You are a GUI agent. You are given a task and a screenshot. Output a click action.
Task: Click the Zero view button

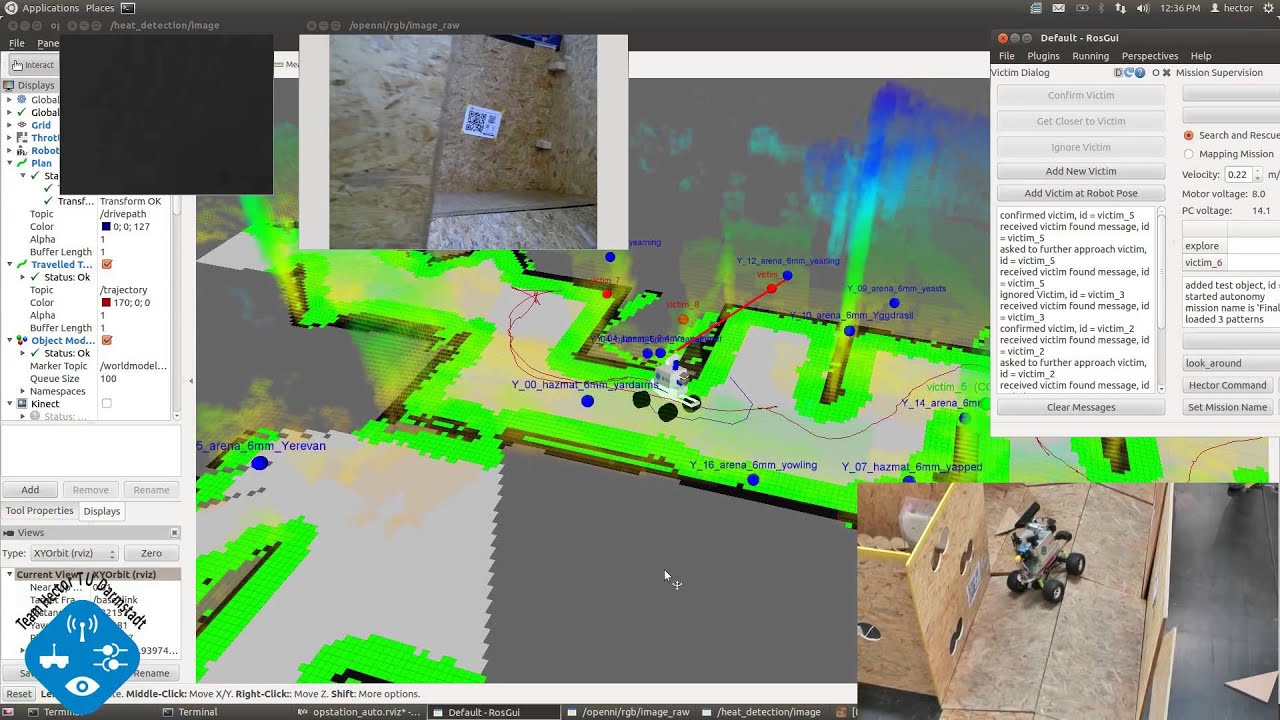[151, 553]
